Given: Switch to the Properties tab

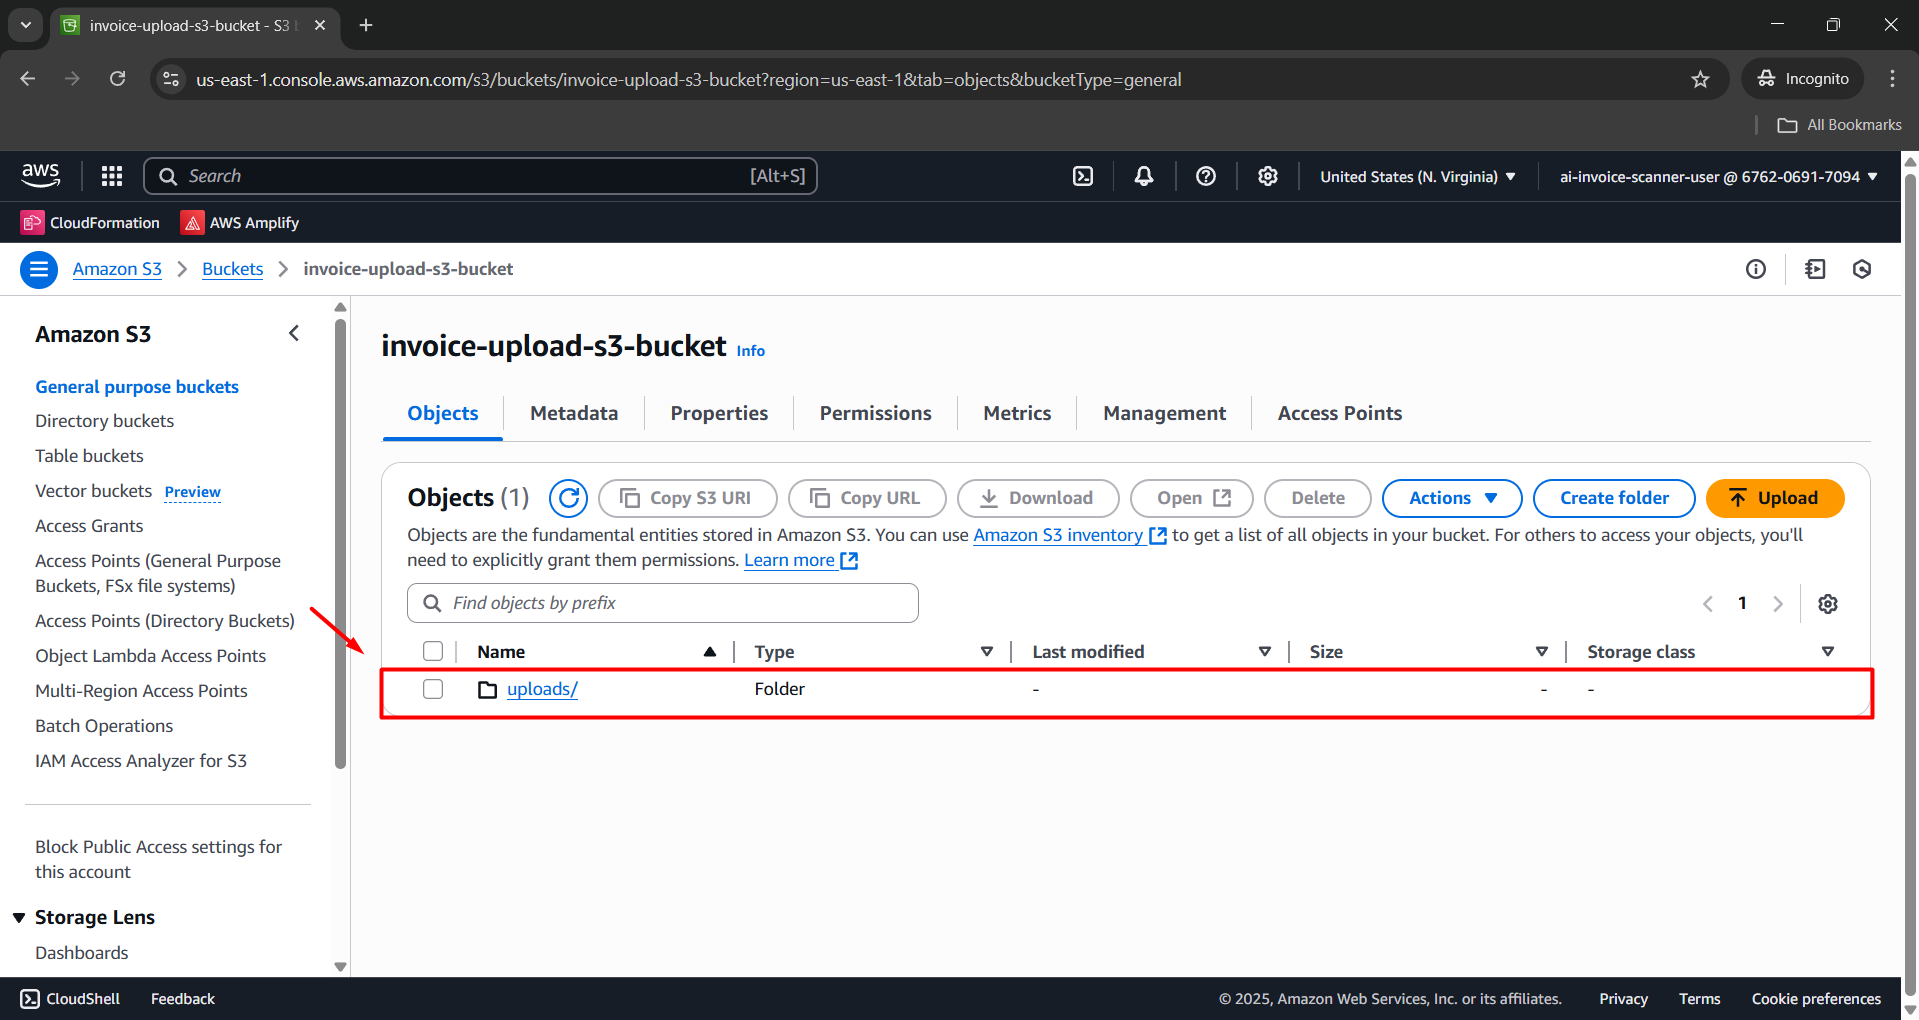Looking at the screenshot, I should pos(719,413).
